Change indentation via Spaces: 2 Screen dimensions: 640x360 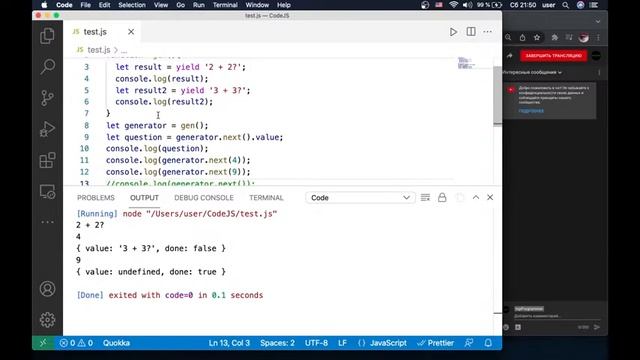[x=278, y=343]
